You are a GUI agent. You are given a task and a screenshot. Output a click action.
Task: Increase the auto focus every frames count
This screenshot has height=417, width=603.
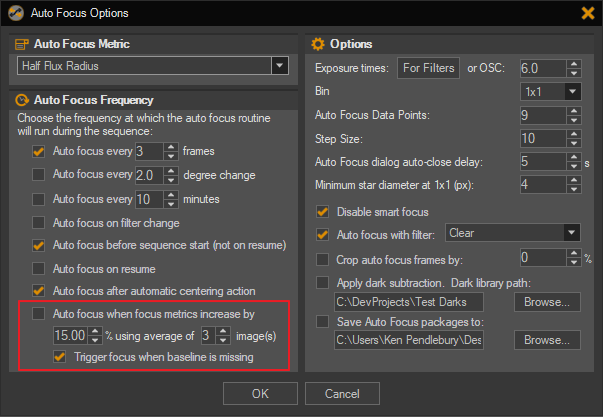[171, 147]
